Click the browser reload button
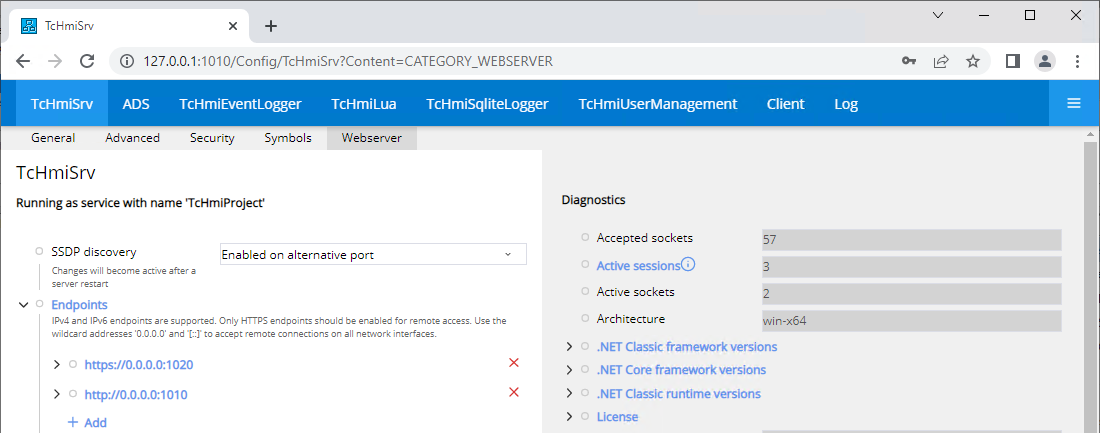Image resolution: width=1100 pixels, height=433 pixels. click(x=87, y=61)
